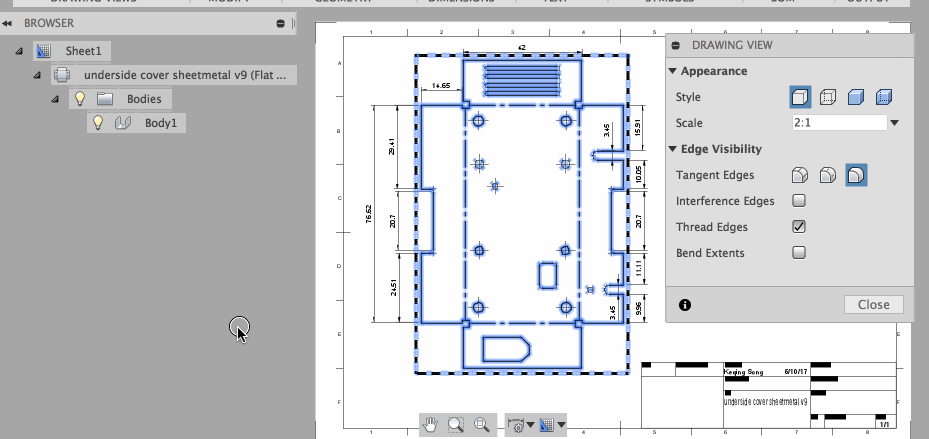
Task: Close the Drawing View dialog
Action: [x=873, y=305]
